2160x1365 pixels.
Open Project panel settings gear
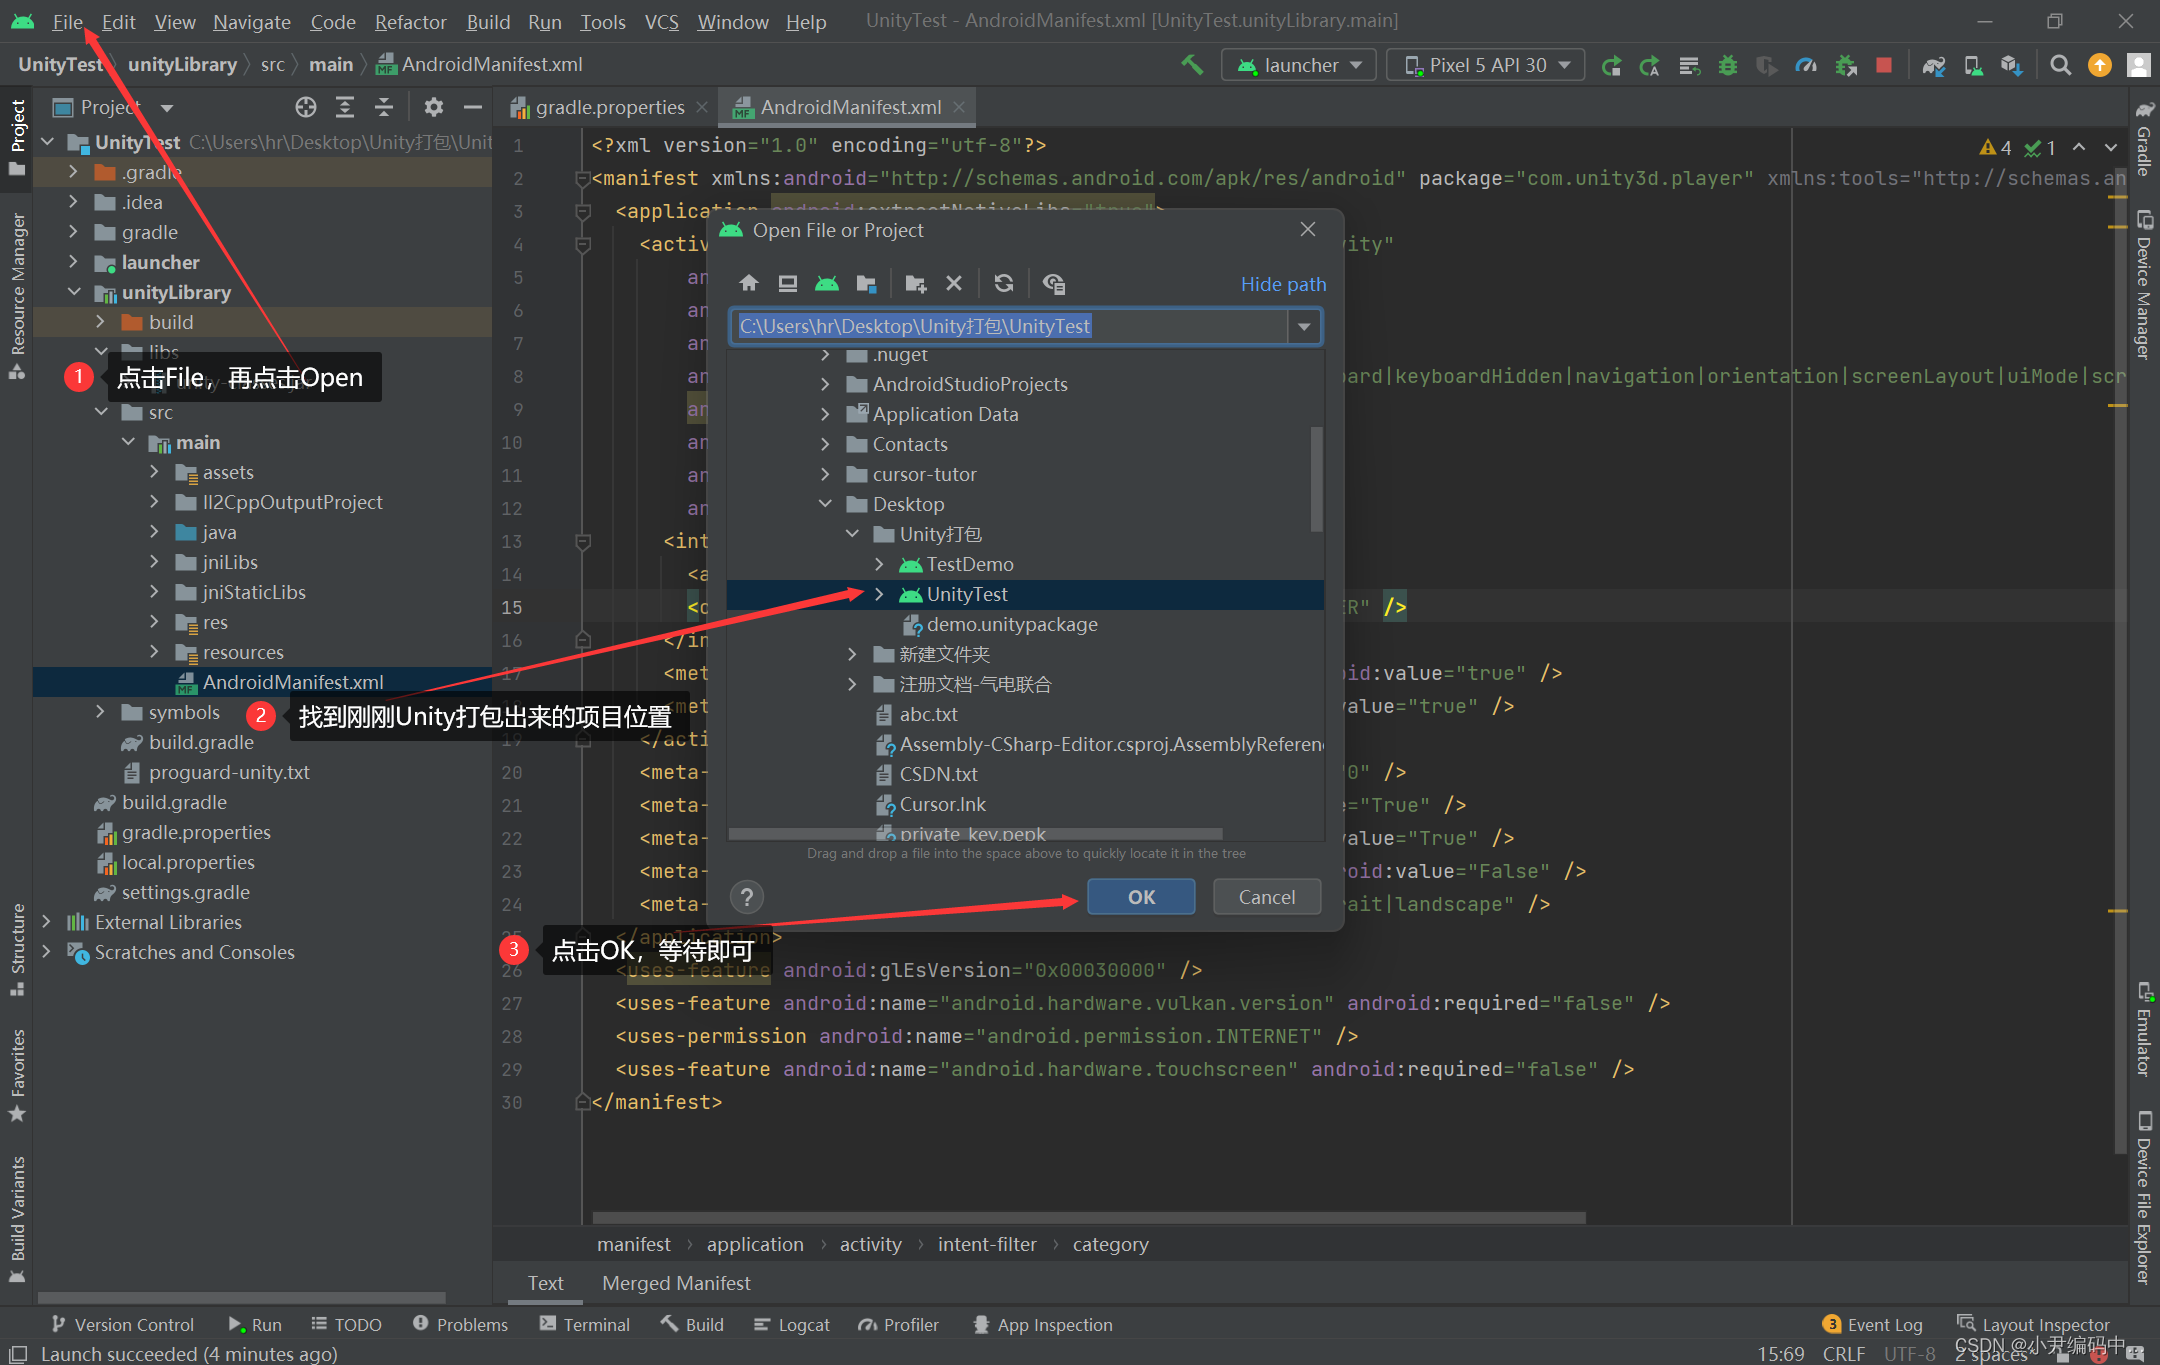coord(433,107)
